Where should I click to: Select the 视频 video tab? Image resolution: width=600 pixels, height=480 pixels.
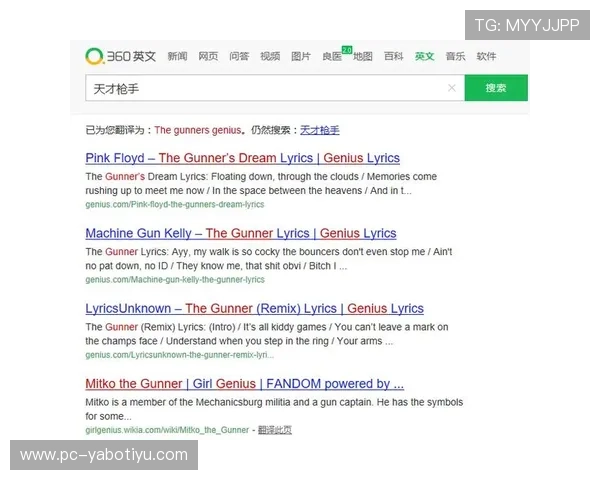click(270, 56)
